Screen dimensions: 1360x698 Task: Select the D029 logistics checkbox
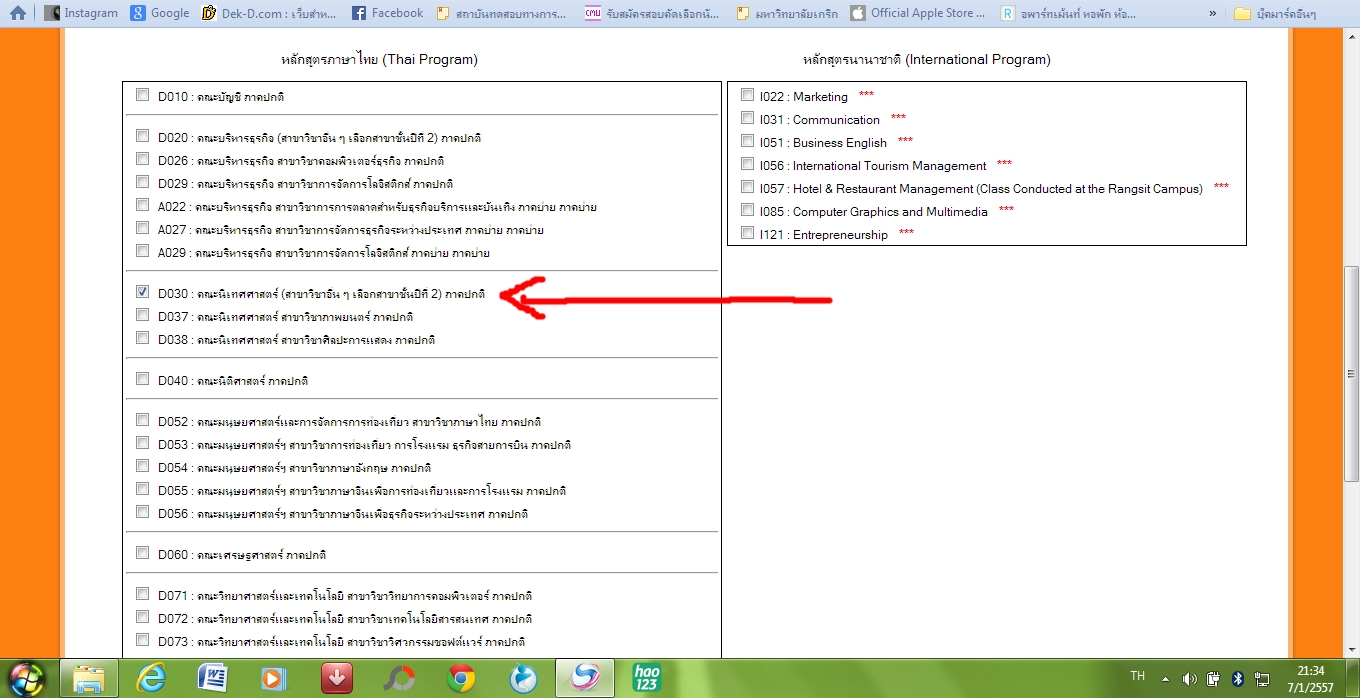tap(142, 182)
